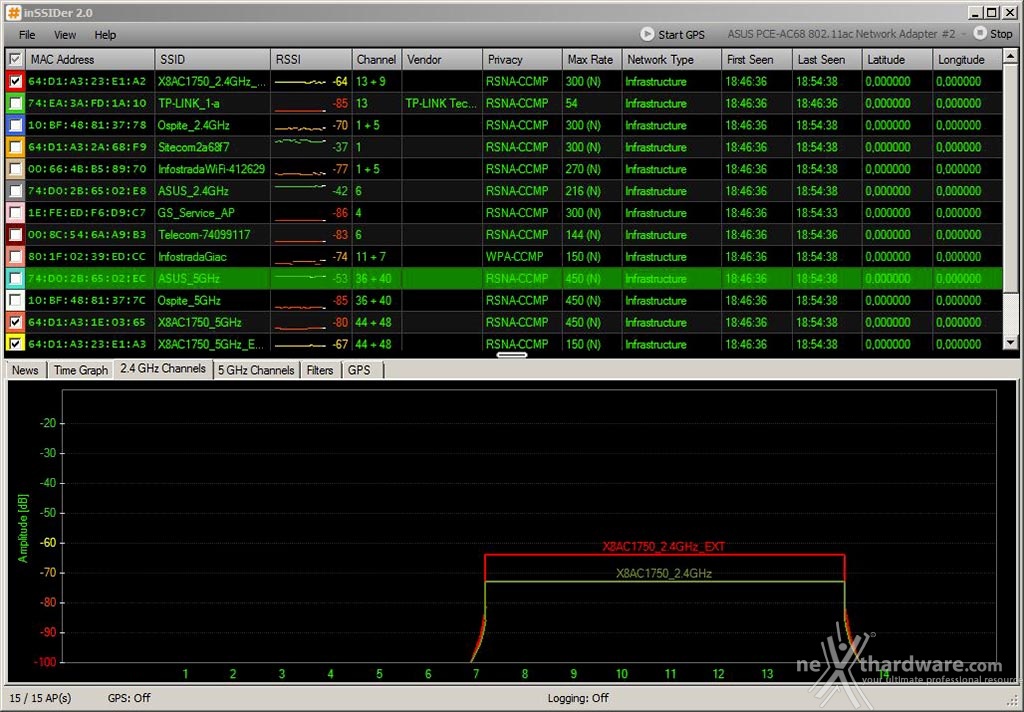
Task: Switch to the 5 GHz Channels tab
Action: pyautogui.click(x=256, y=370)
